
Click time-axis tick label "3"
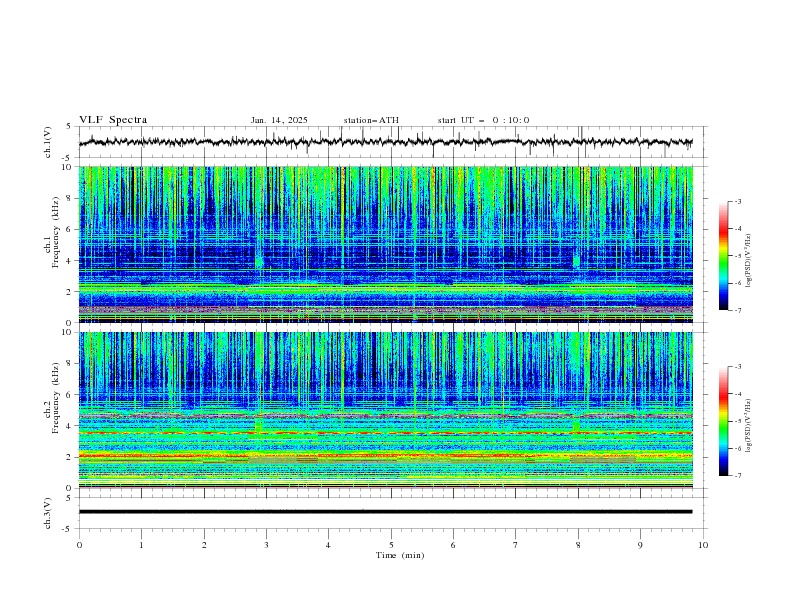click(266, 545)
